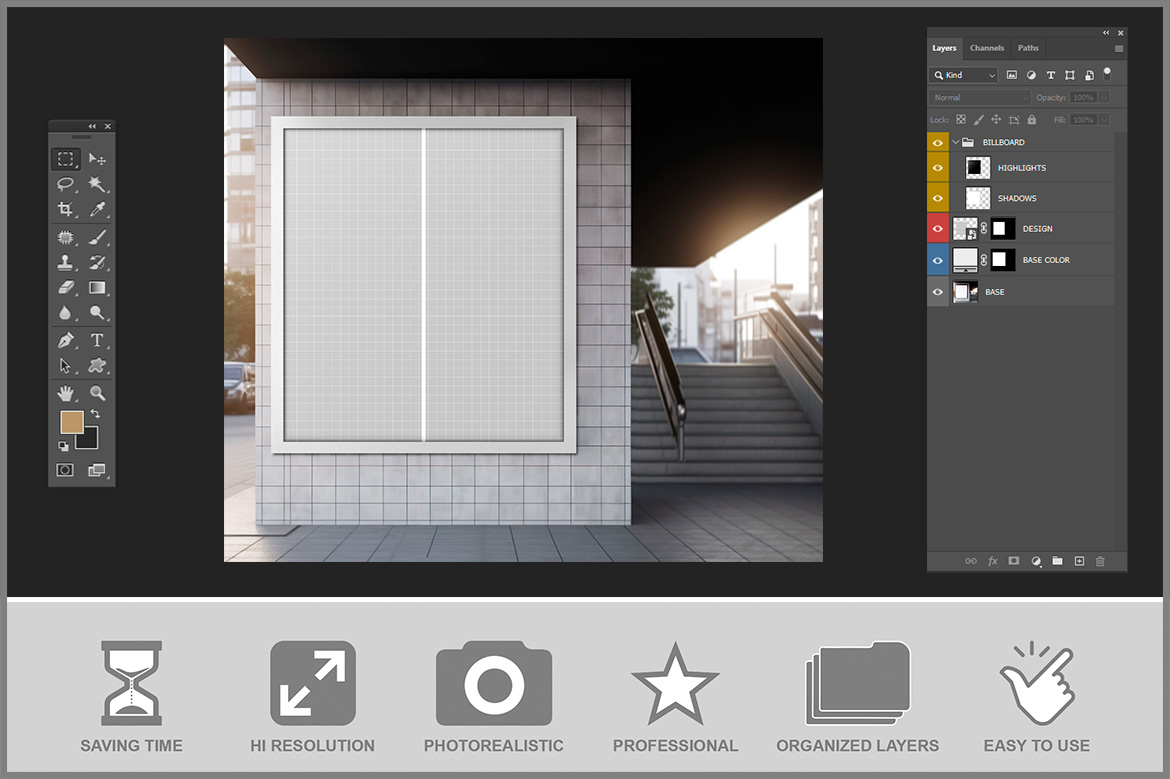The image size is (1170, 779).
Task: Toggle visibility of the DESIGN layer
Action: [938, 229]
